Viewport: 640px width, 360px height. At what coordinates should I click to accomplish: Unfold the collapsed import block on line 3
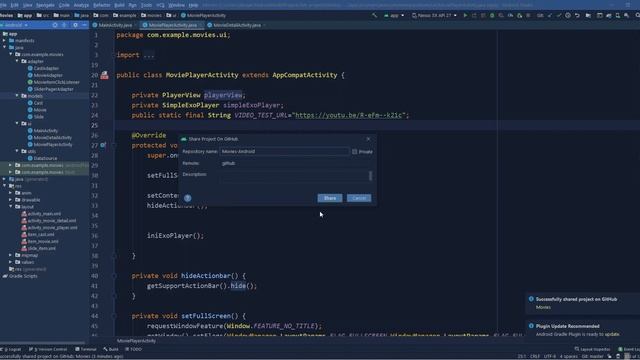(149, 55)
